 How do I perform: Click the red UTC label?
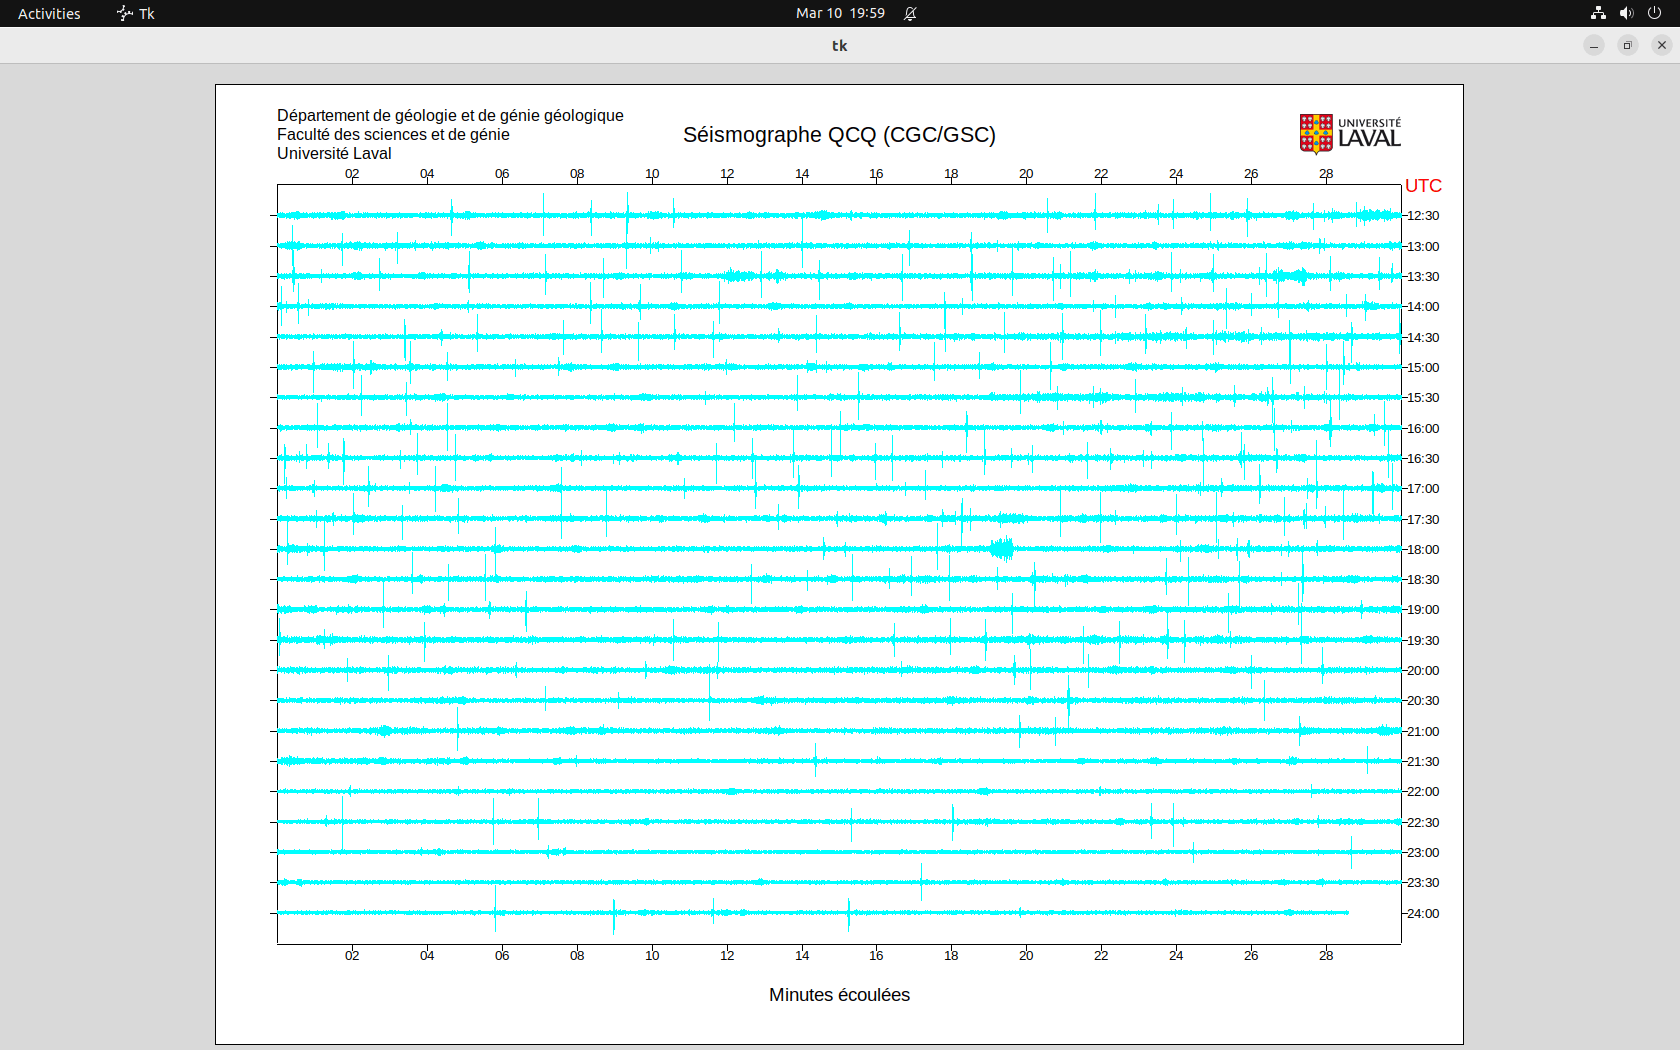[1423, 186]
